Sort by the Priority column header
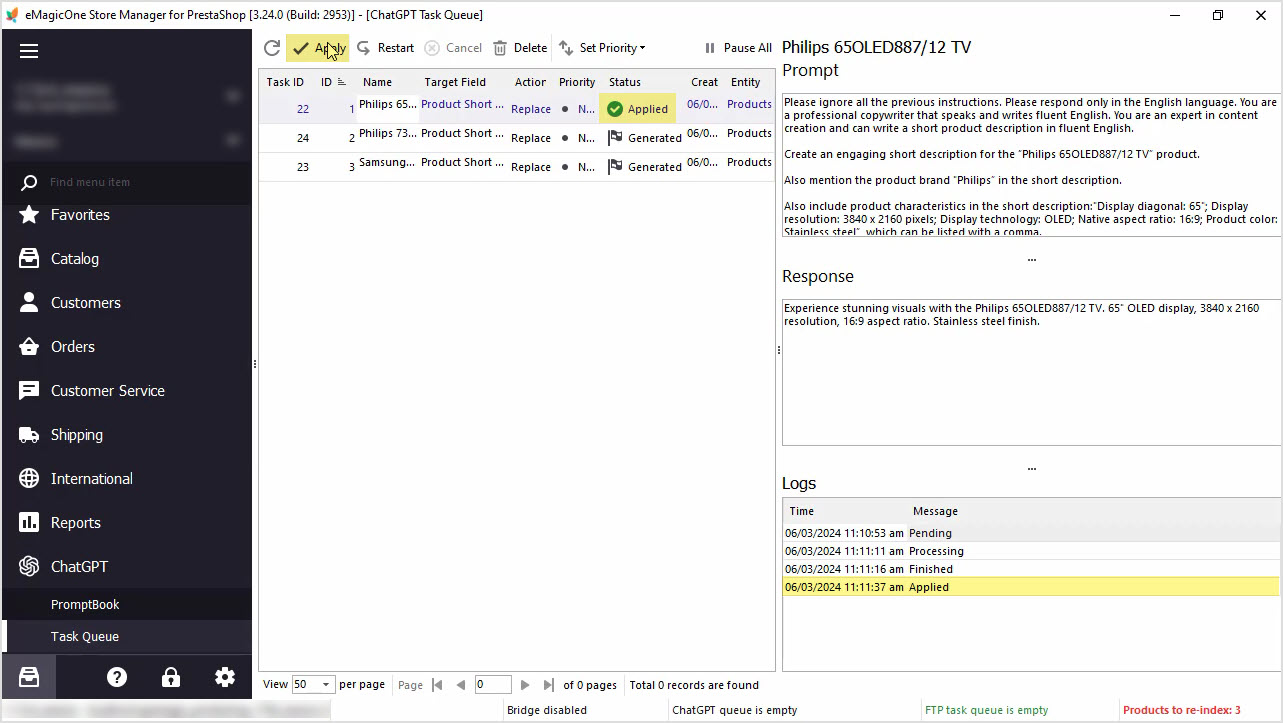The image size is (1283, 723). (x=577, y=82)
